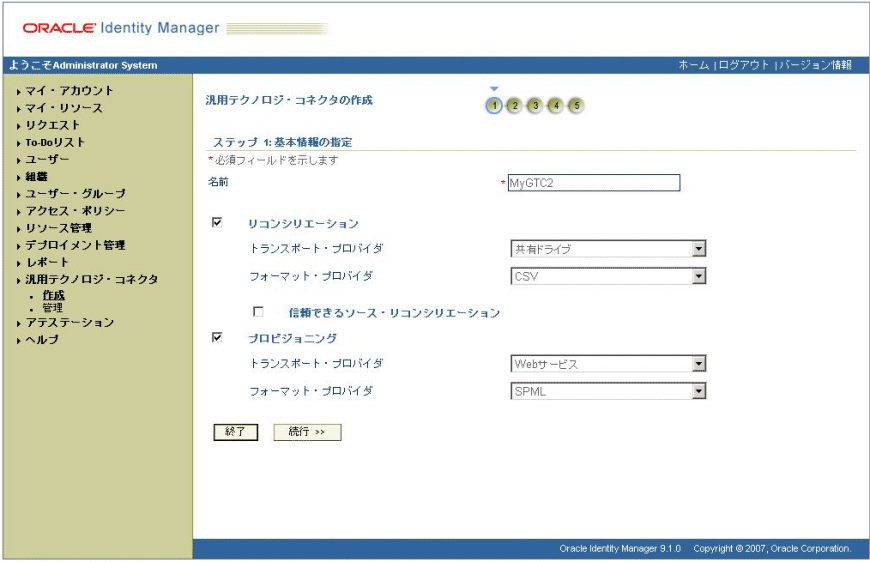Image resolution: width=870 pixels, height=562 pixels.
Task: Expand ユーザー in the sidebar
Action: click(x=47, y=159)
